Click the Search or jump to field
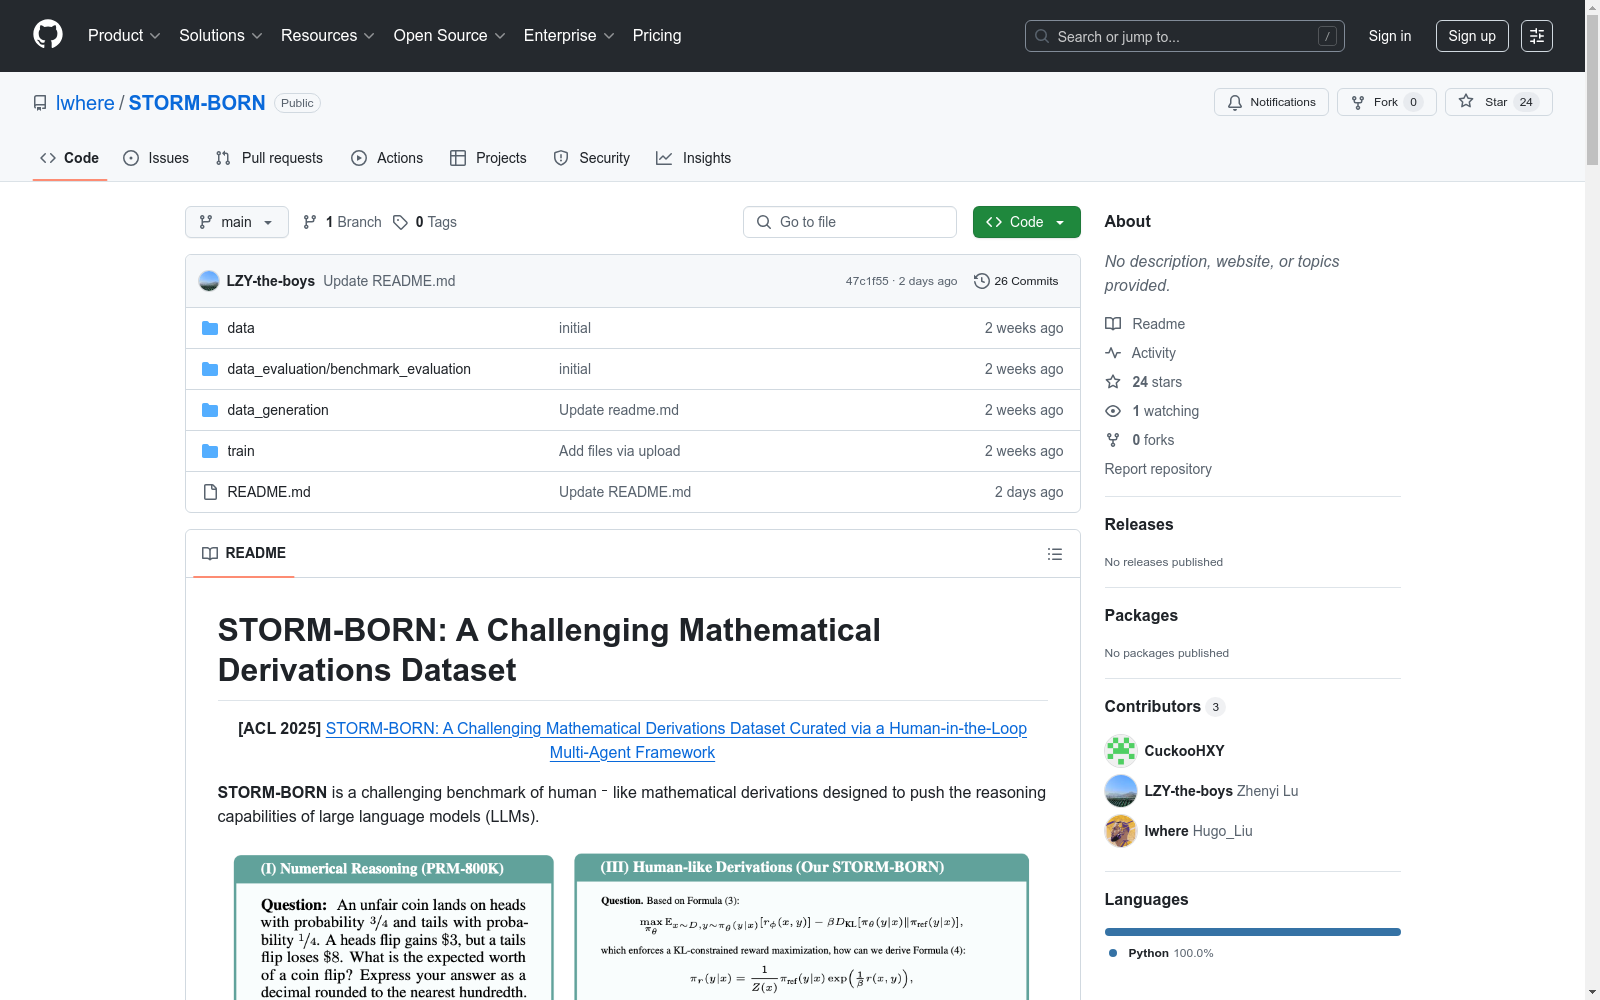 (1185, 36)
